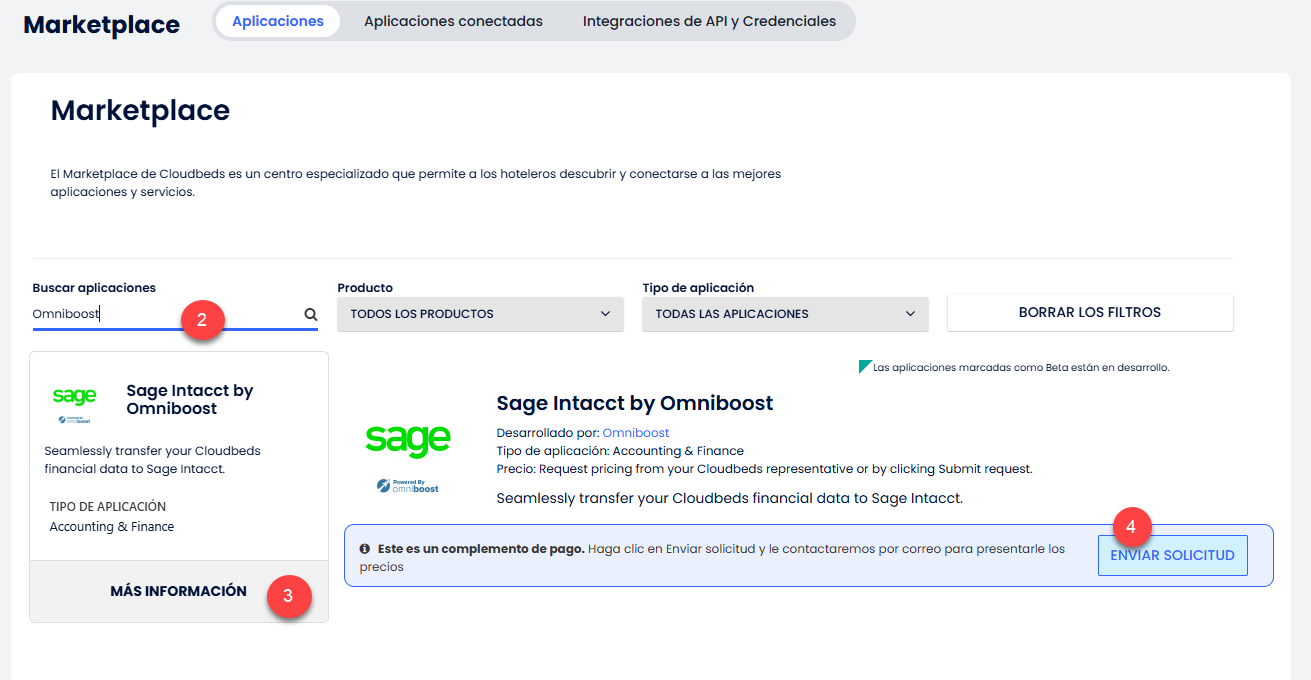Image resolution: width=1311 pixels, height=680 pixels.
Task: Click the beta applications notice text
Action: [1021, 368]
